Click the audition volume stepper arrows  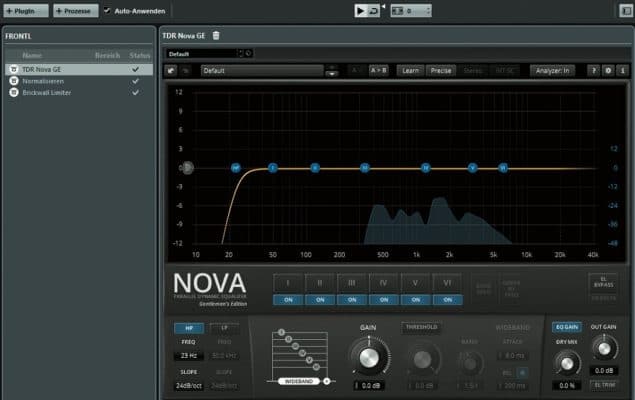pos(428,11)
